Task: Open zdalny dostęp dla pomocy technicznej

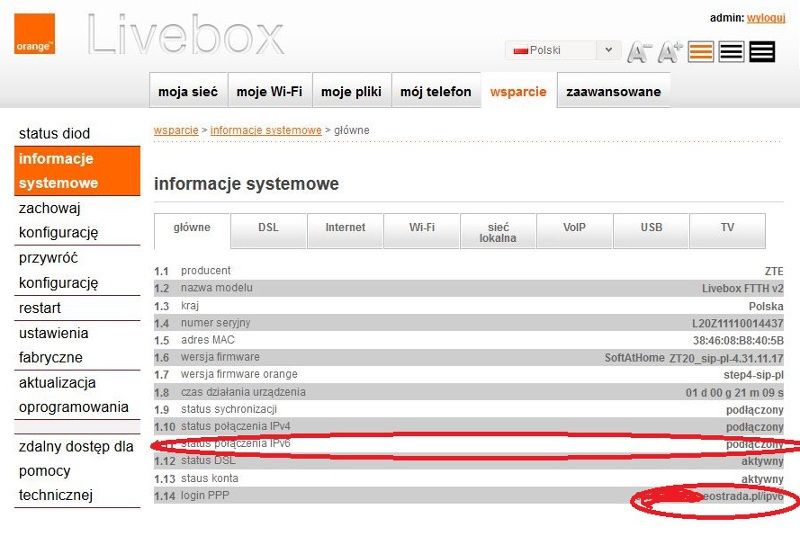Action: tap(77, 470)
